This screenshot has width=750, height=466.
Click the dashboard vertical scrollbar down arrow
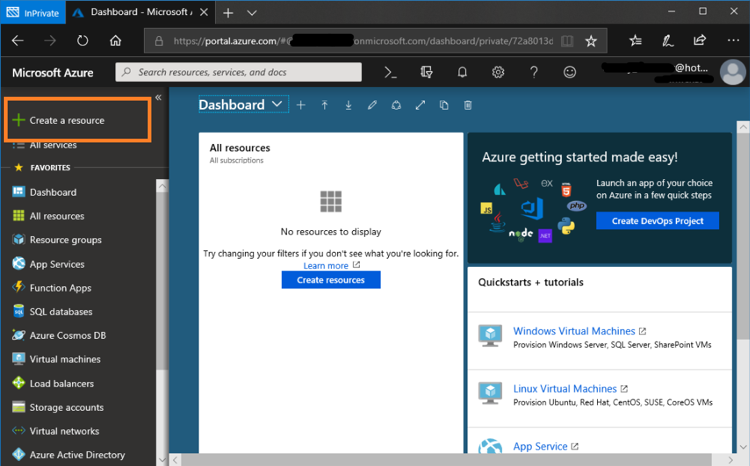pos(743,447)
